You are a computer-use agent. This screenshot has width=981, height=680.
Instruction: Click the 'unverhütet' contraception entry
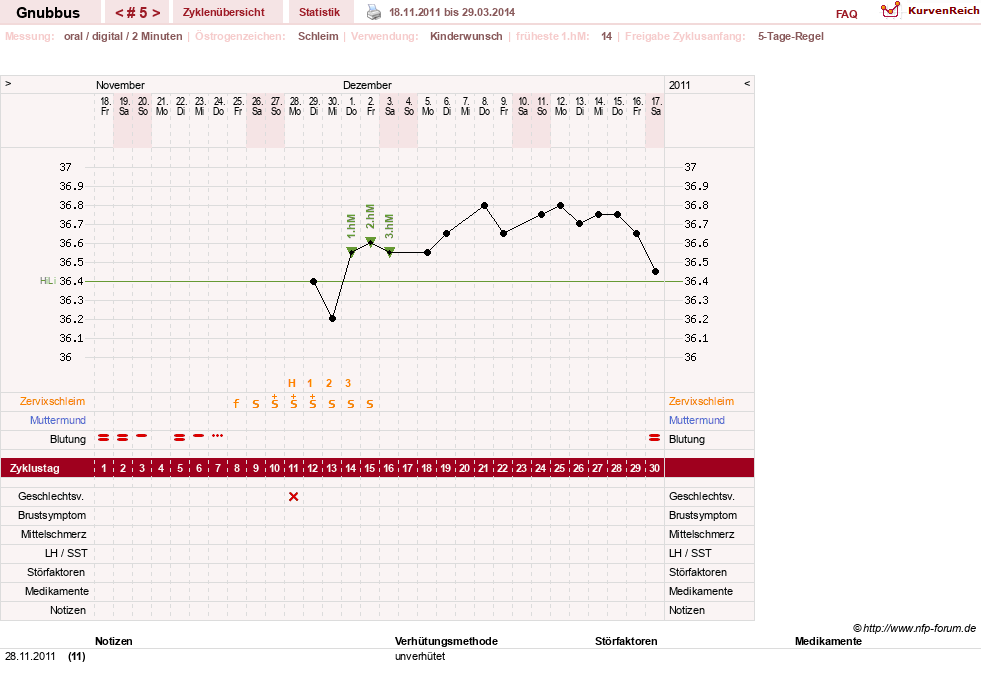pyautogui.click(x=420, y=656)
